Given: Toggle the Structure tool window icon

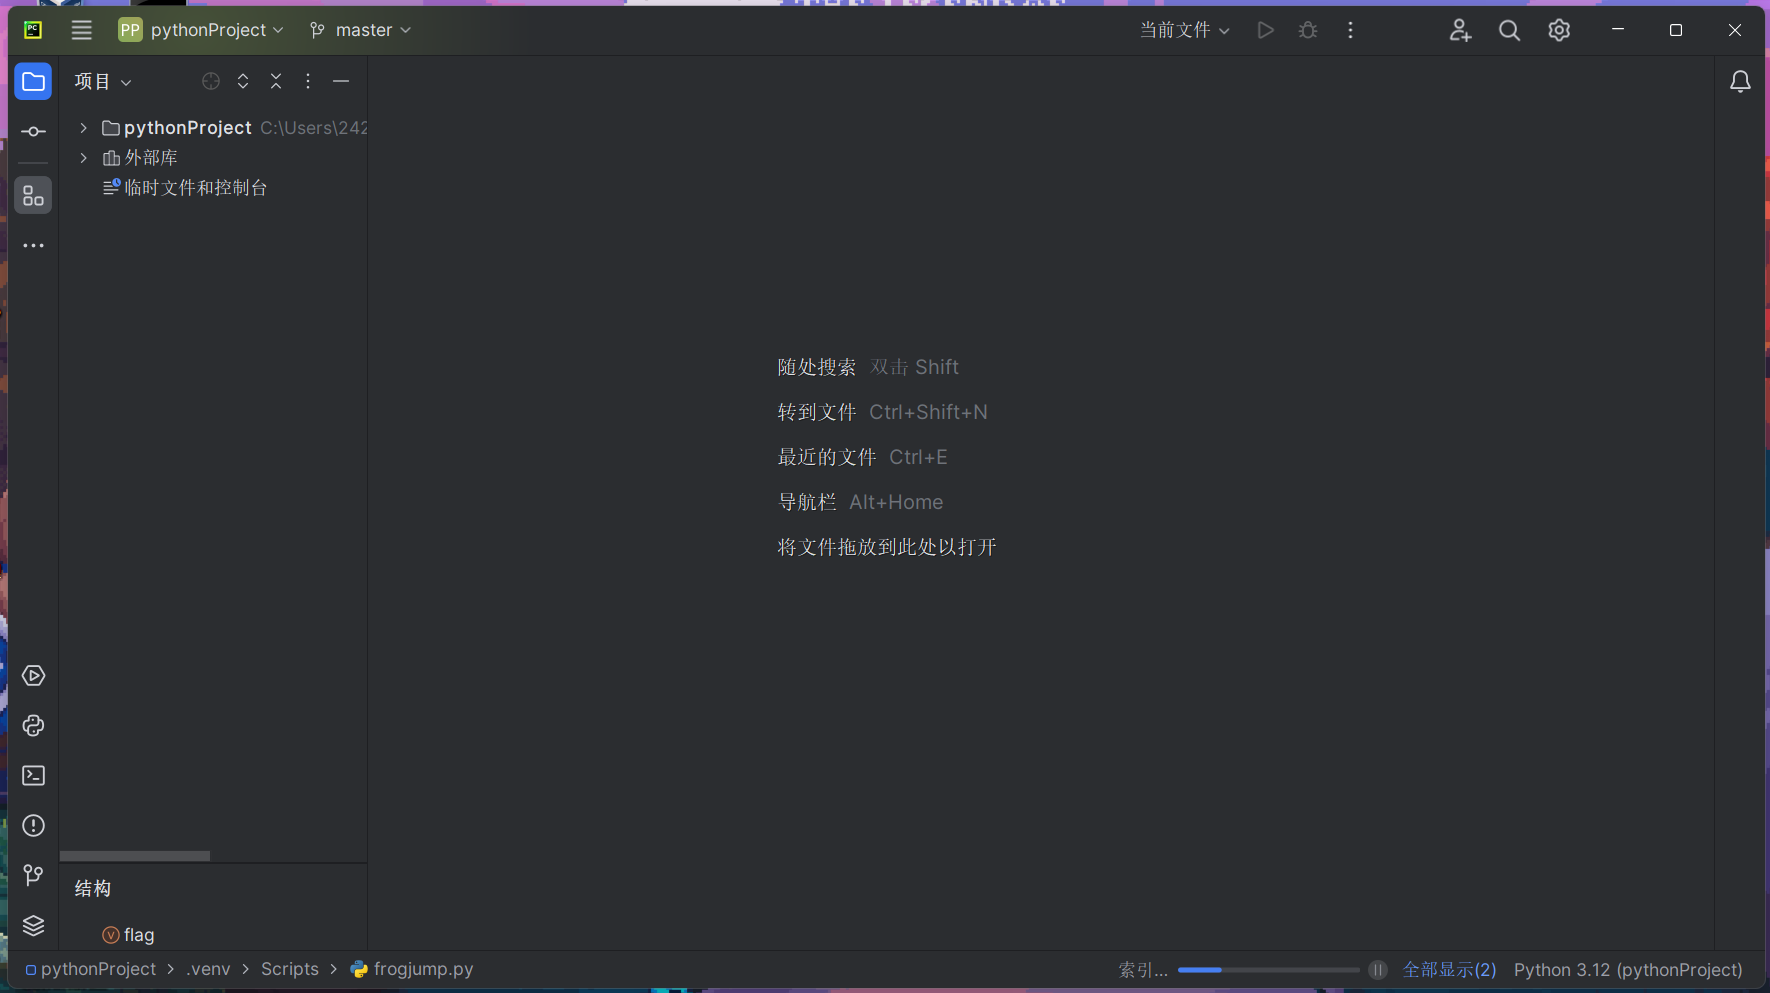Looking at the screenshot, I should click(x=33, y=196).
